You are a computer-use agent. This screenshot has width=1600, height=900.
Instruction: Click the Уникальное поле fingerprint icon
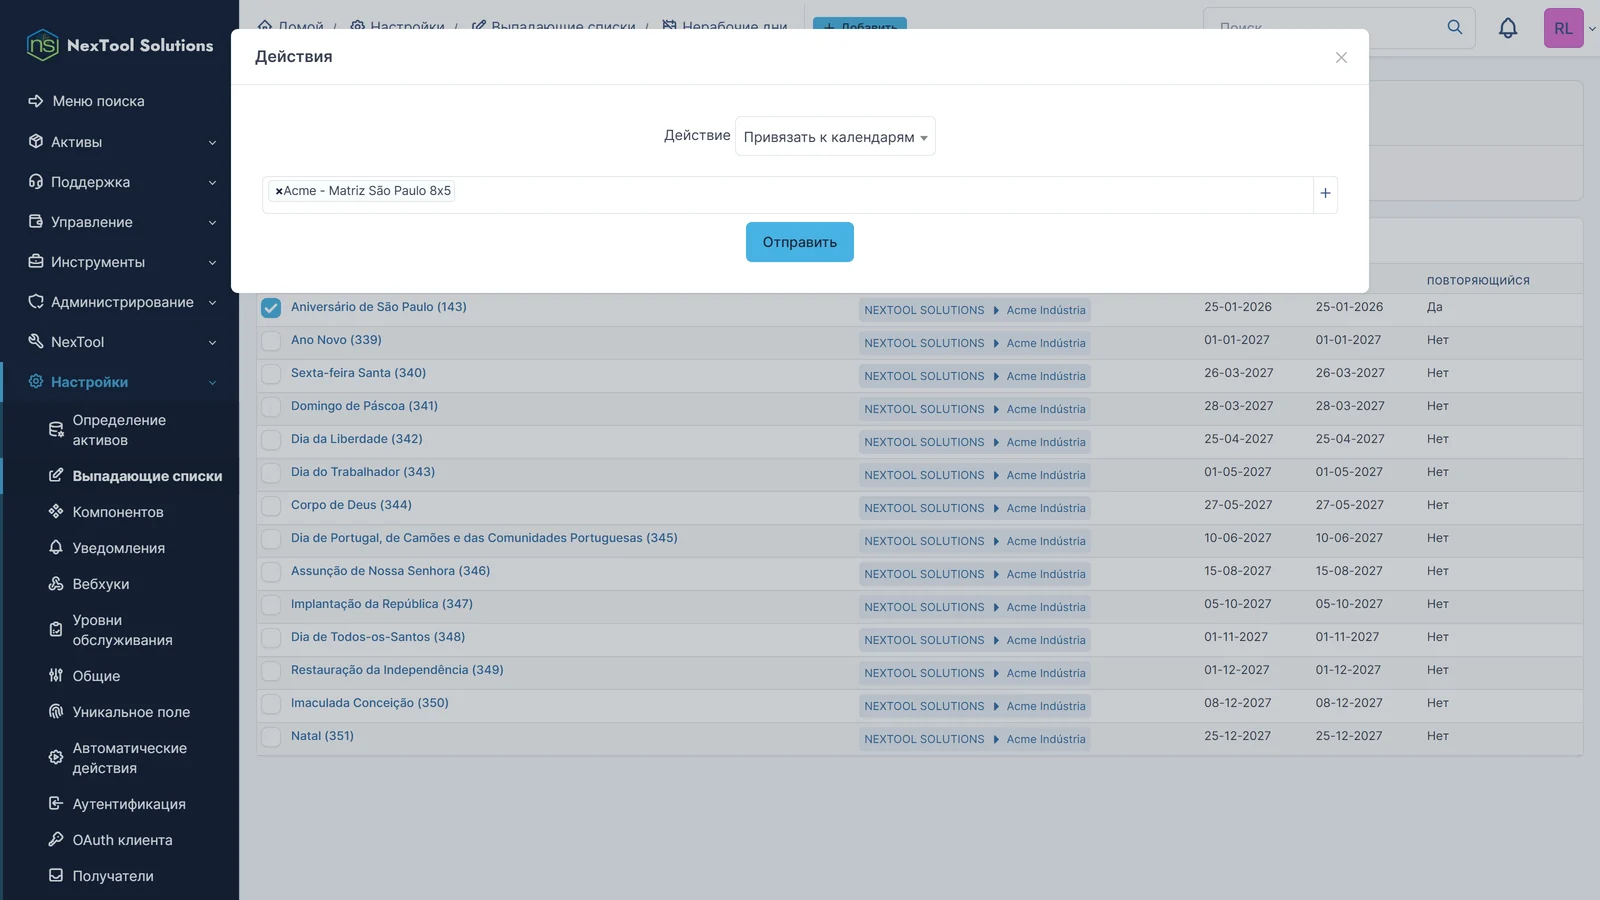56,712
